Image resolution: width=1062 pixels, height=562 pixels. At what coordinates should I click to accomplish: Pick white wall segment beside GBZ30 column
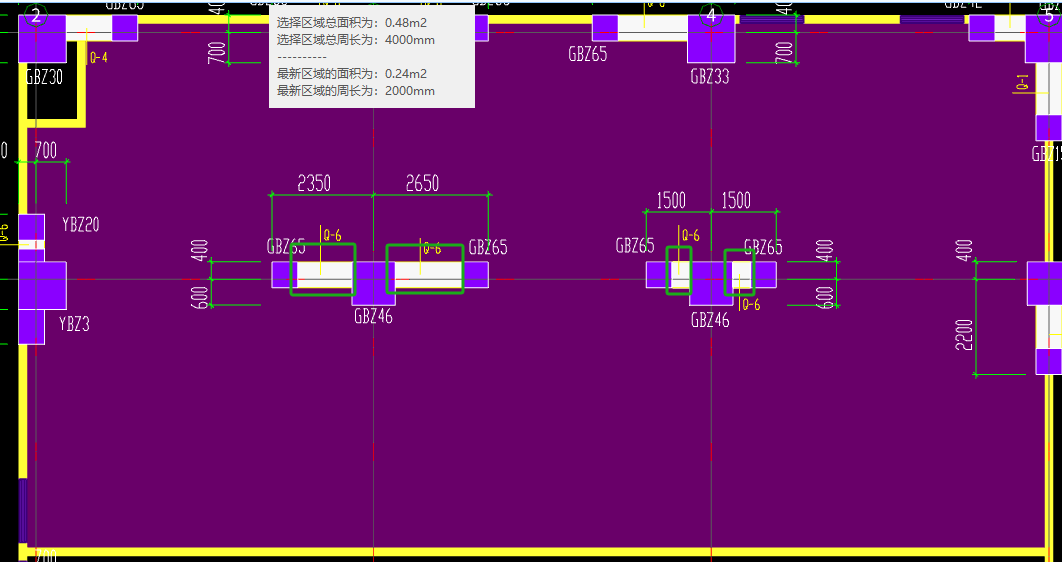(x=89, y=28)
